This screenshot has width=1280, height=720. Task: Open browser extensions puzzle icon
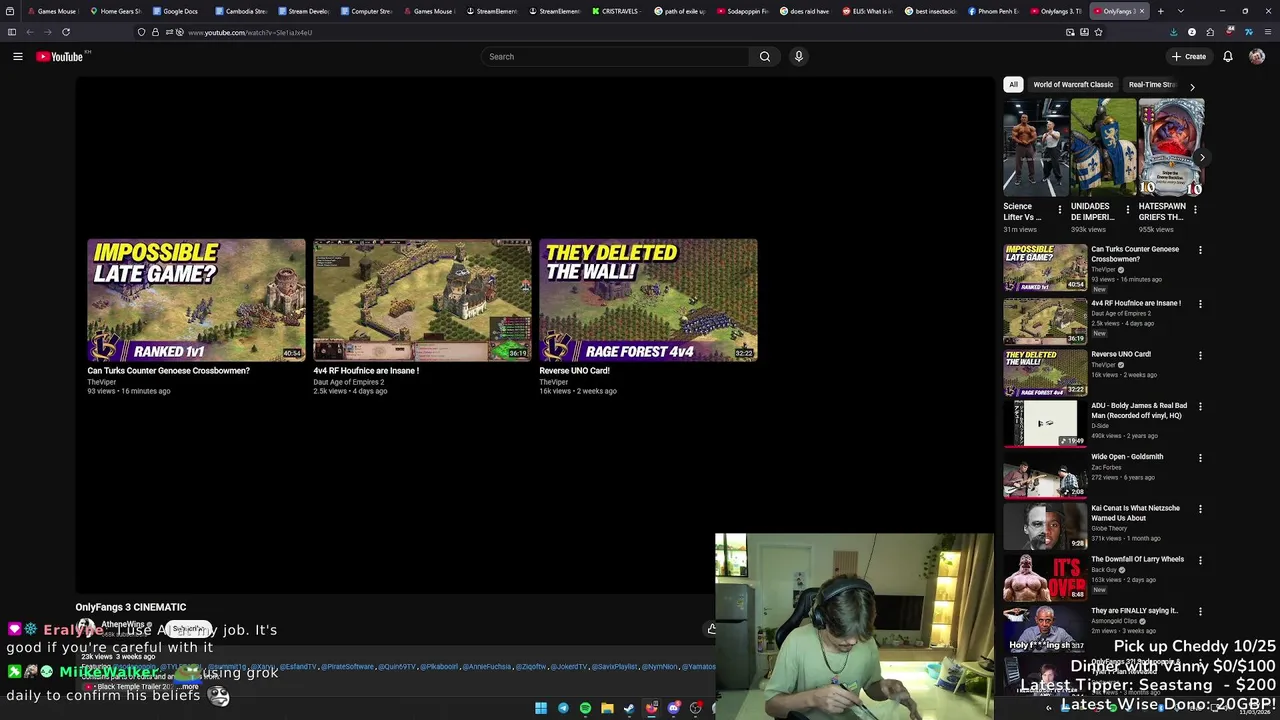point(1210,32)
